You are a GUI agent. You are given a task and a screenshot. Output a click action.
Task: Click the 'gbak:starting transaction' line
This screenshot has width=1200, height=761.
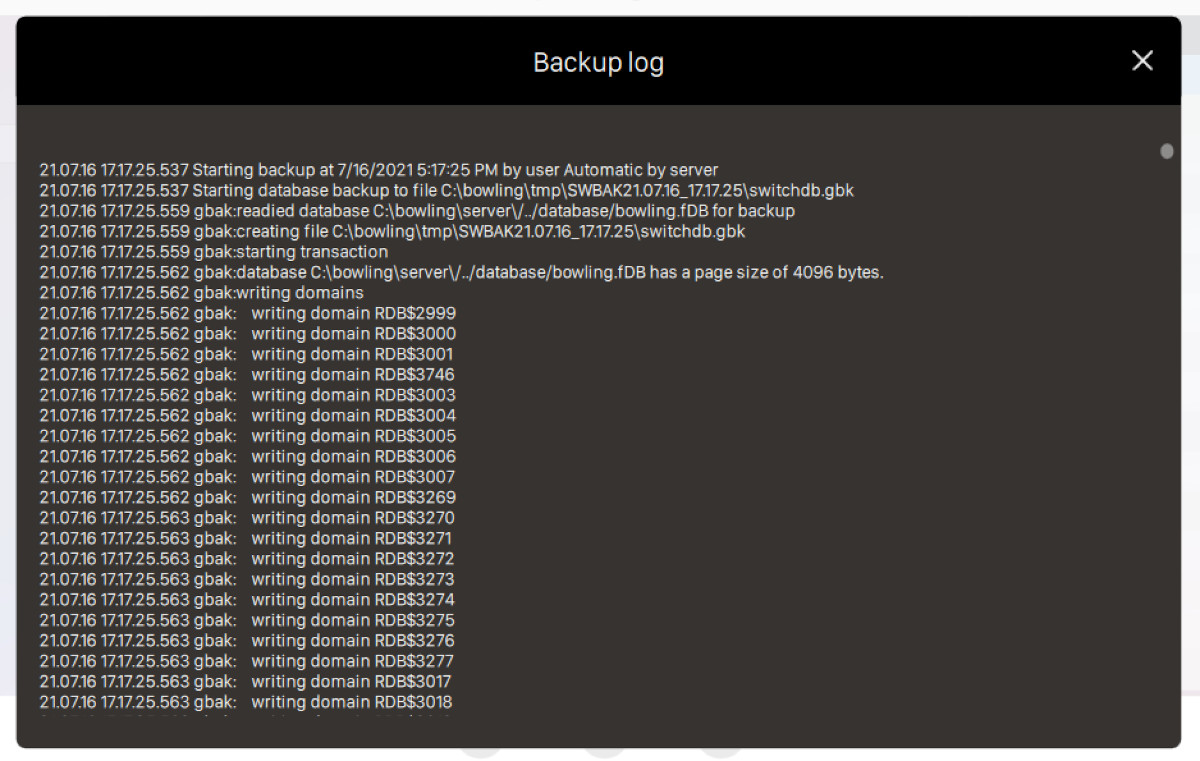[x=213, y=252]
